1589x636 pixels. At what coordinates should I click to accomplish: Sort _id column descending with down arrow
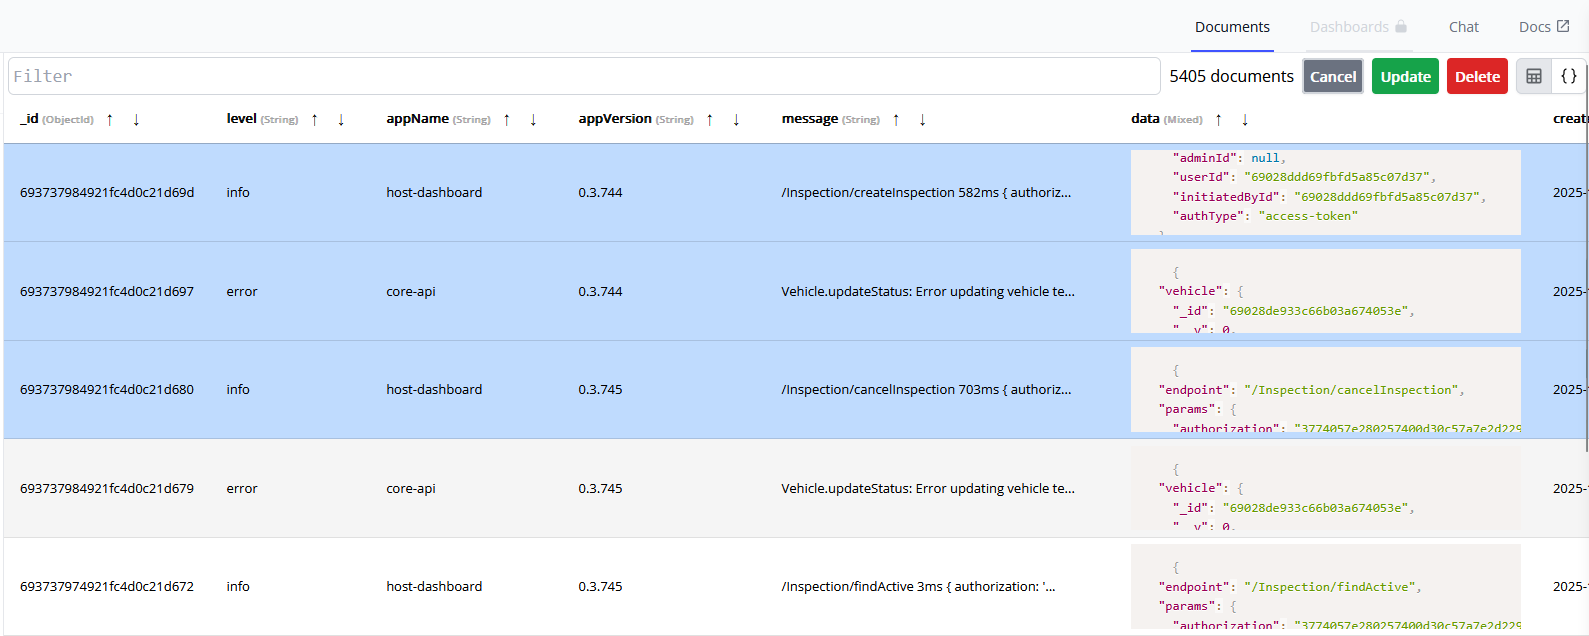[x=136, y=120]
